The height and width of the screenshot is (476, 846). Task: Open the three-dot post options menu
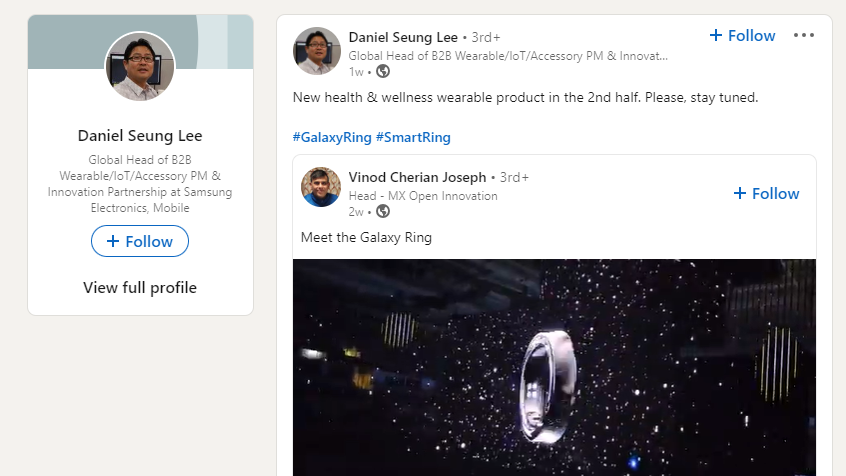(803, 36)
